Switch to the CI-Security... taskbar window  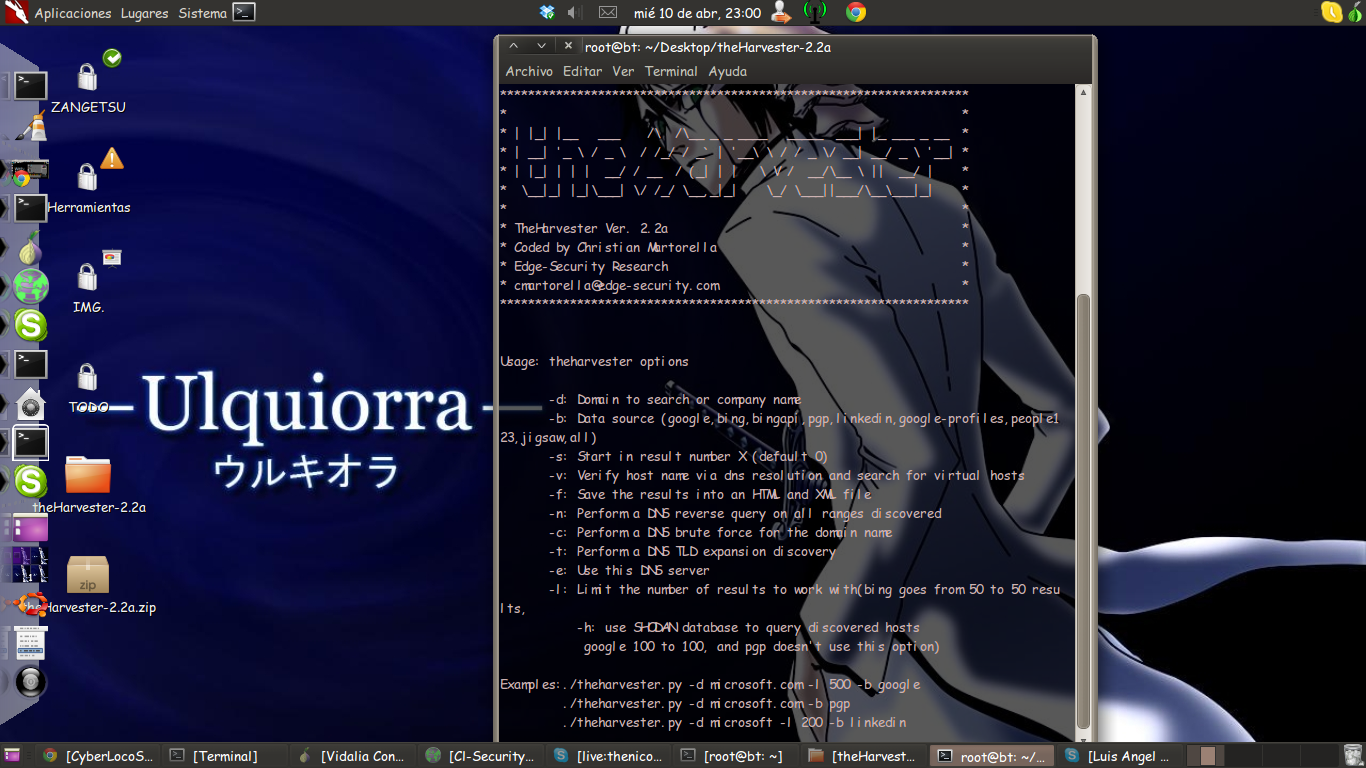coord(479,756)
